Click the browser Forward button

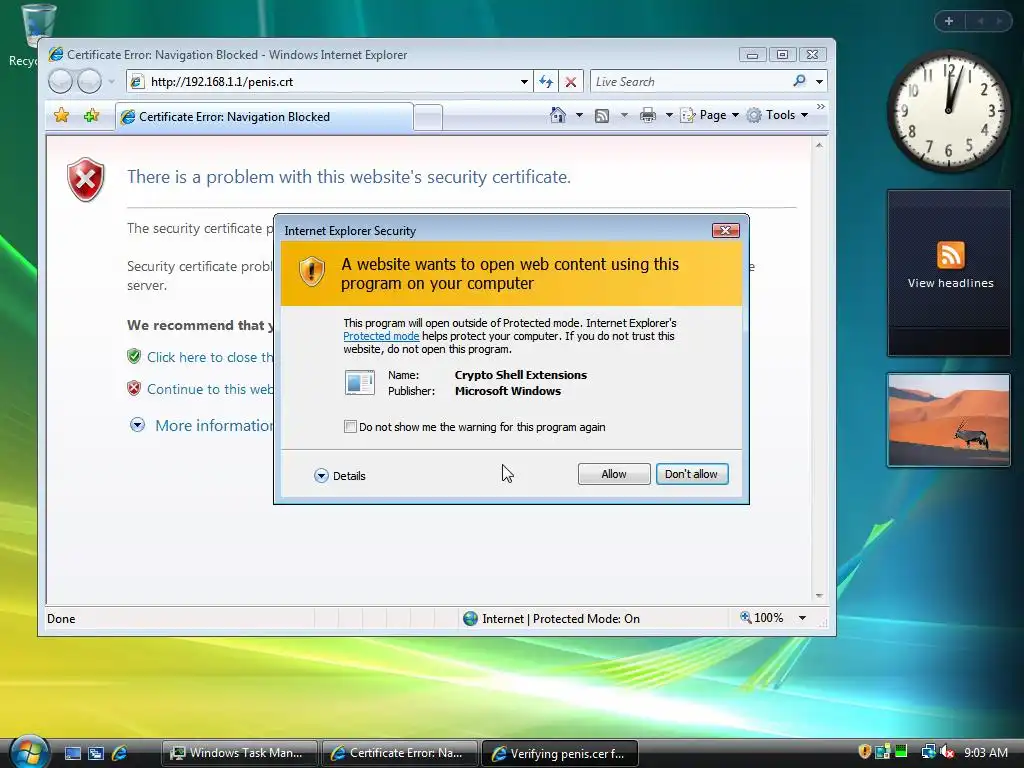pyautogui.click(x=89, y=82)
